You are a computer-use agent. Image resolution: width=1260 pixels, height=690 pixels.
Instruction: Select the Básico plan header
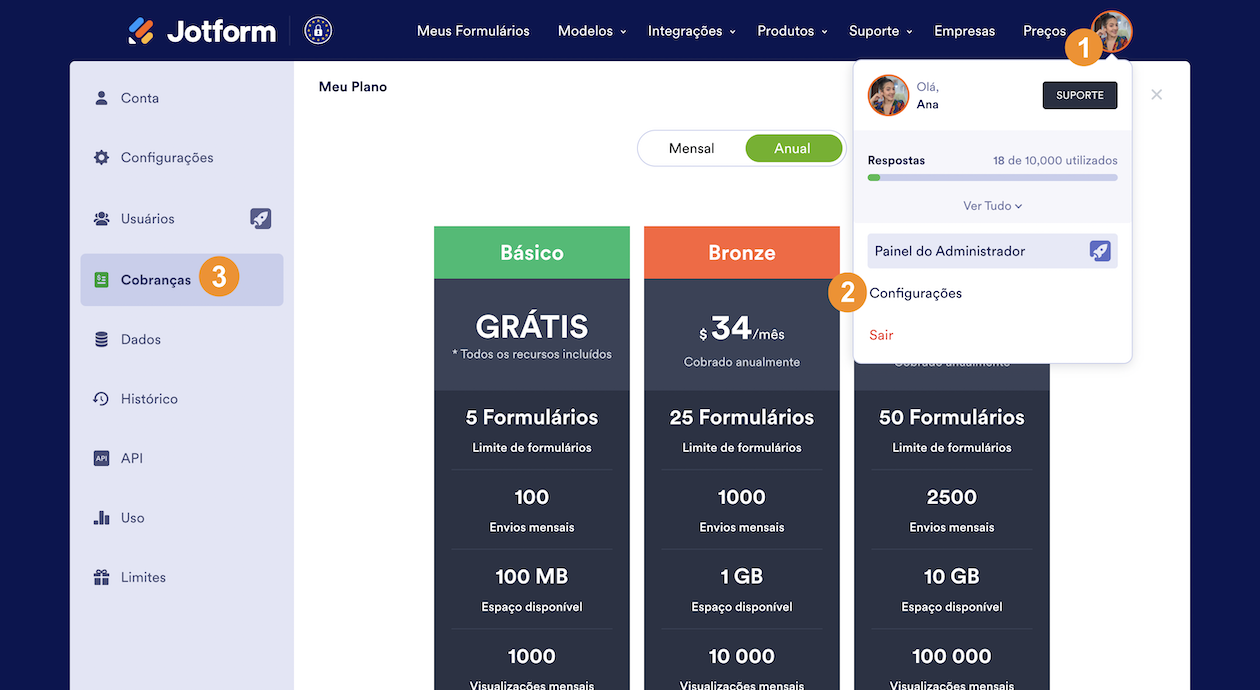pyautogui.click(x=532, y=253)
